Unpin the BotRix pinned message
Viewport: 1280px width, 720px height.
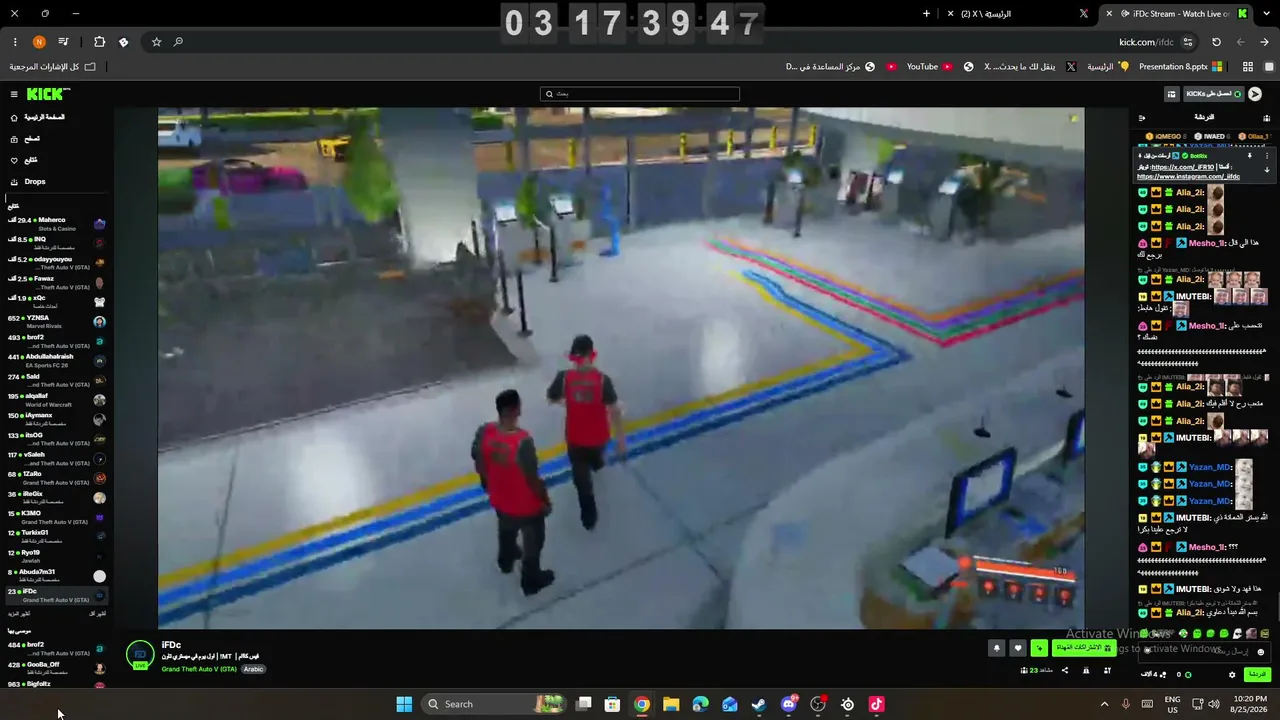(x=1249, y=156)
